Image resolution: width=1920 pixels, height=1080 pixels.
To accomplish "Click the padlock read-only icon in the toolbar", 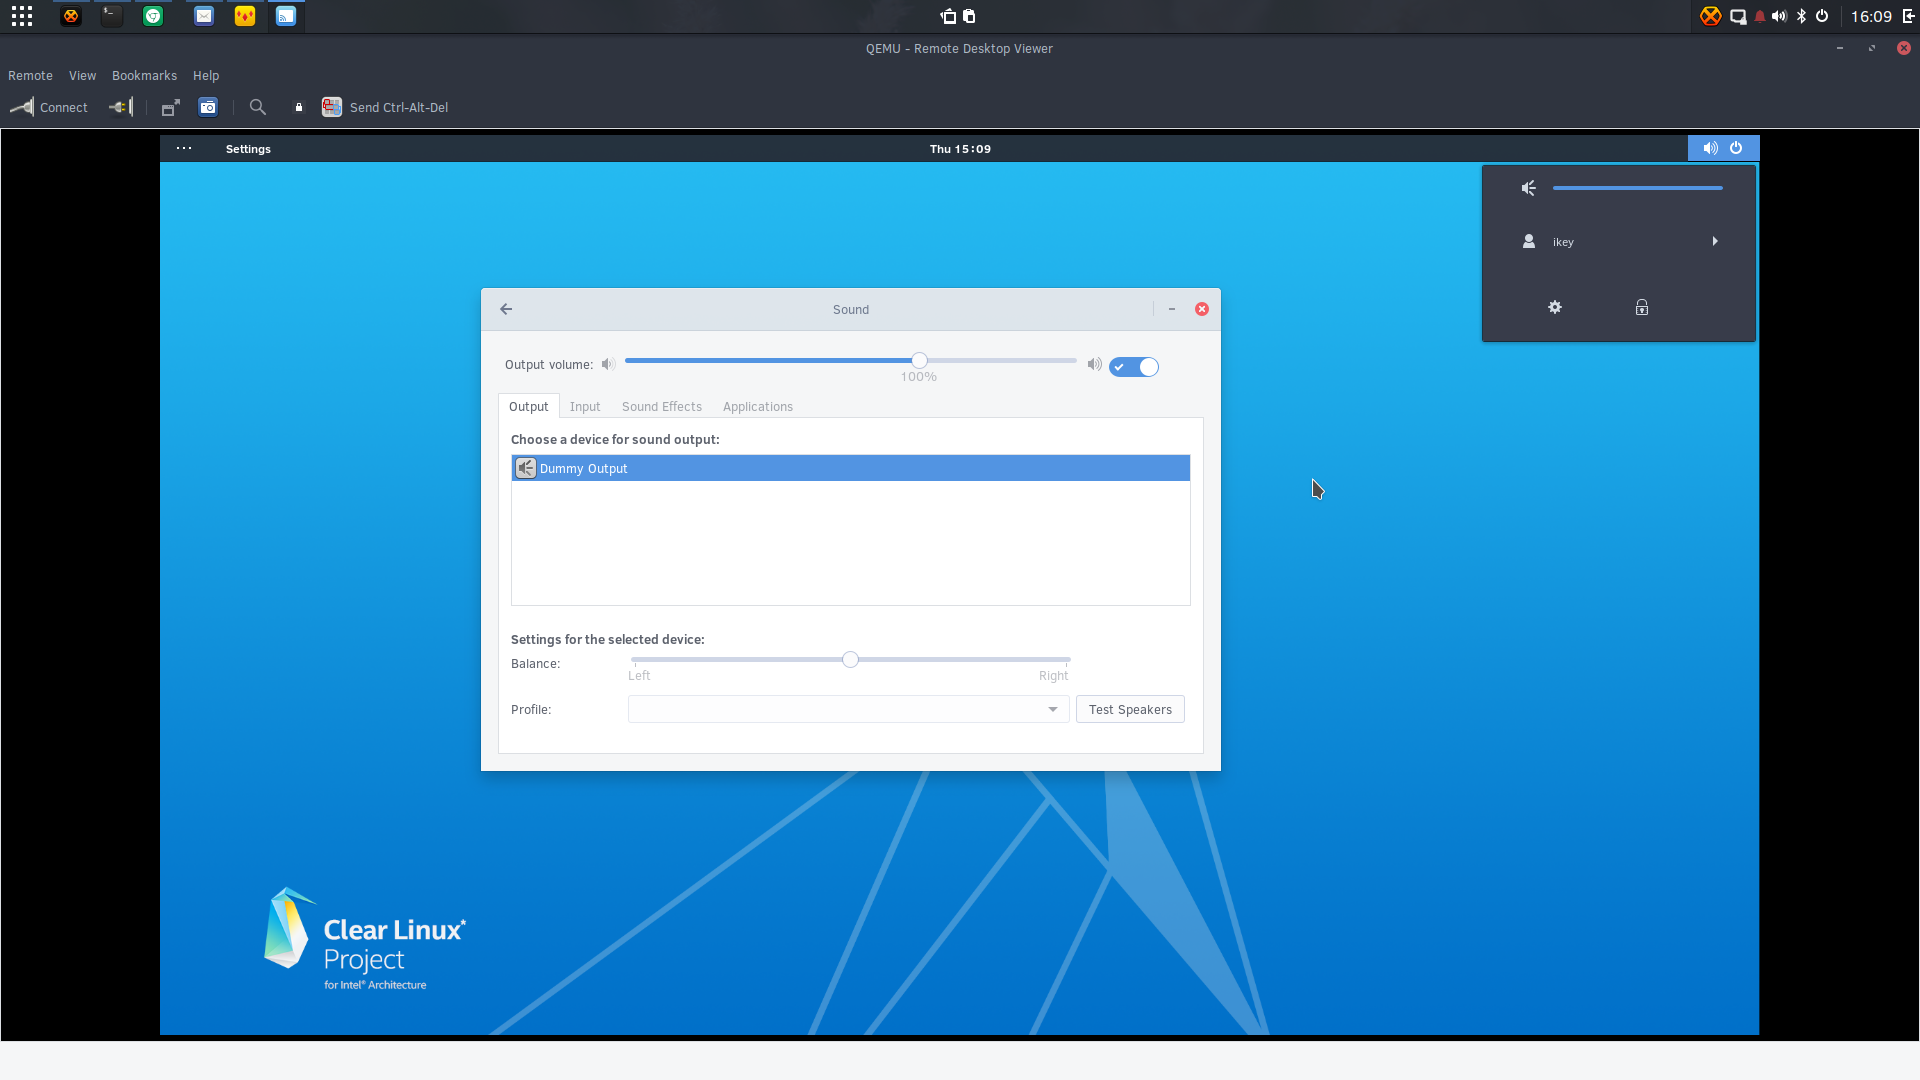I will click(x=298, y=107).
